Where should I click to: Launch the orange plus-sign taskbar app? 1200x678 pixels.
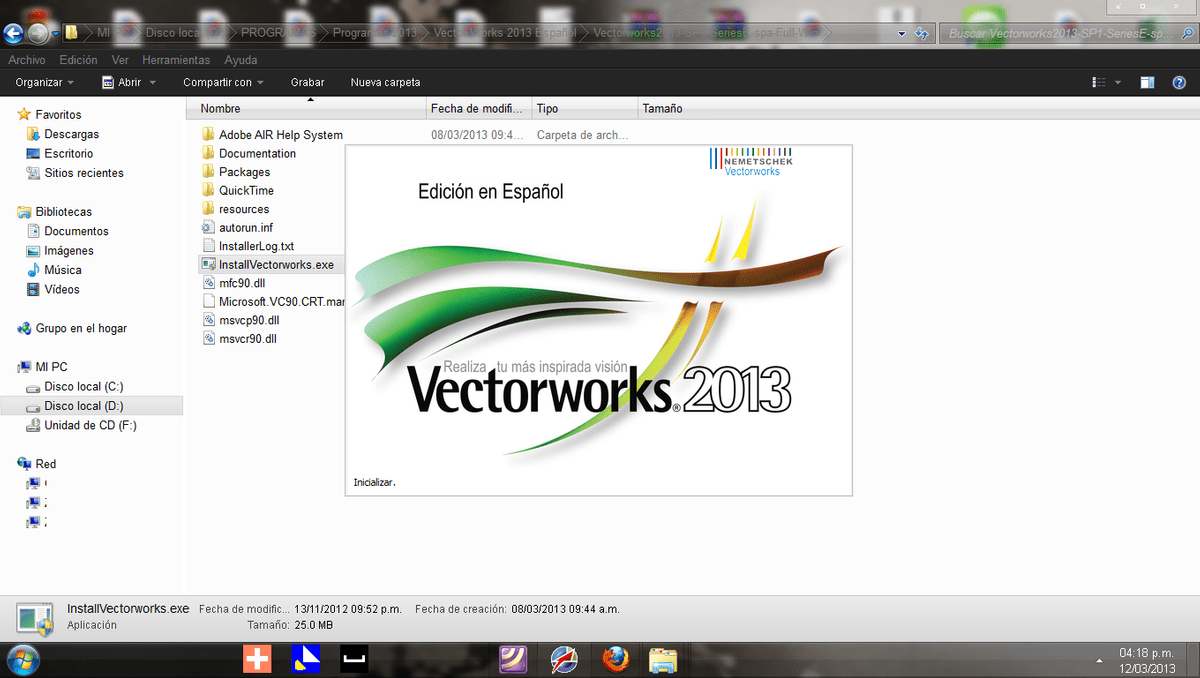pyautogui.click(x=257, y=659)
